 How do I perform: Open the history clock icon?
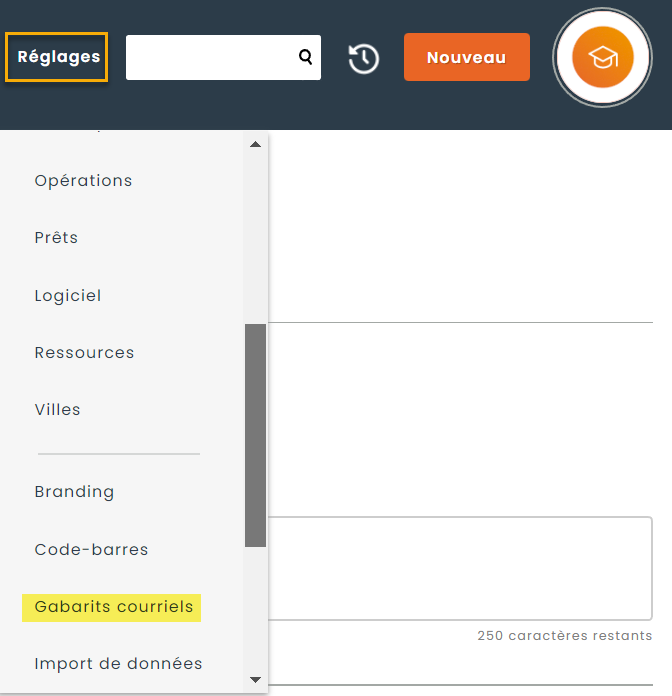point(363,58)
